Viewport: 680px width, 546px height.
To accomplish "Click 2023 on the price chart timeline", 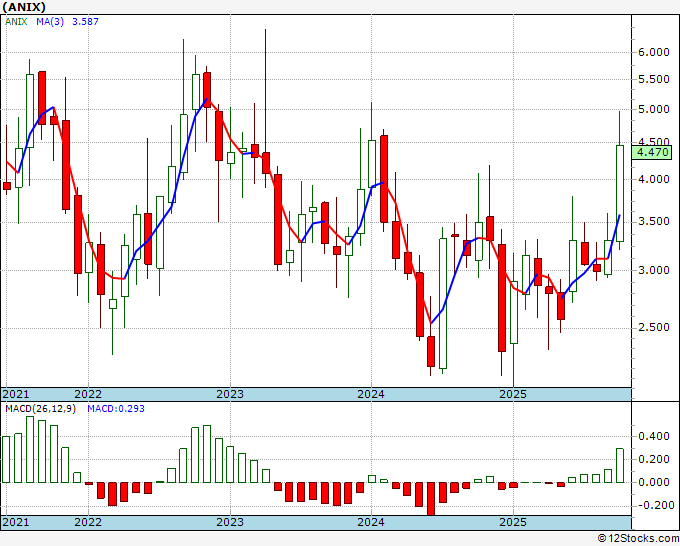I will tap(230, 394).
